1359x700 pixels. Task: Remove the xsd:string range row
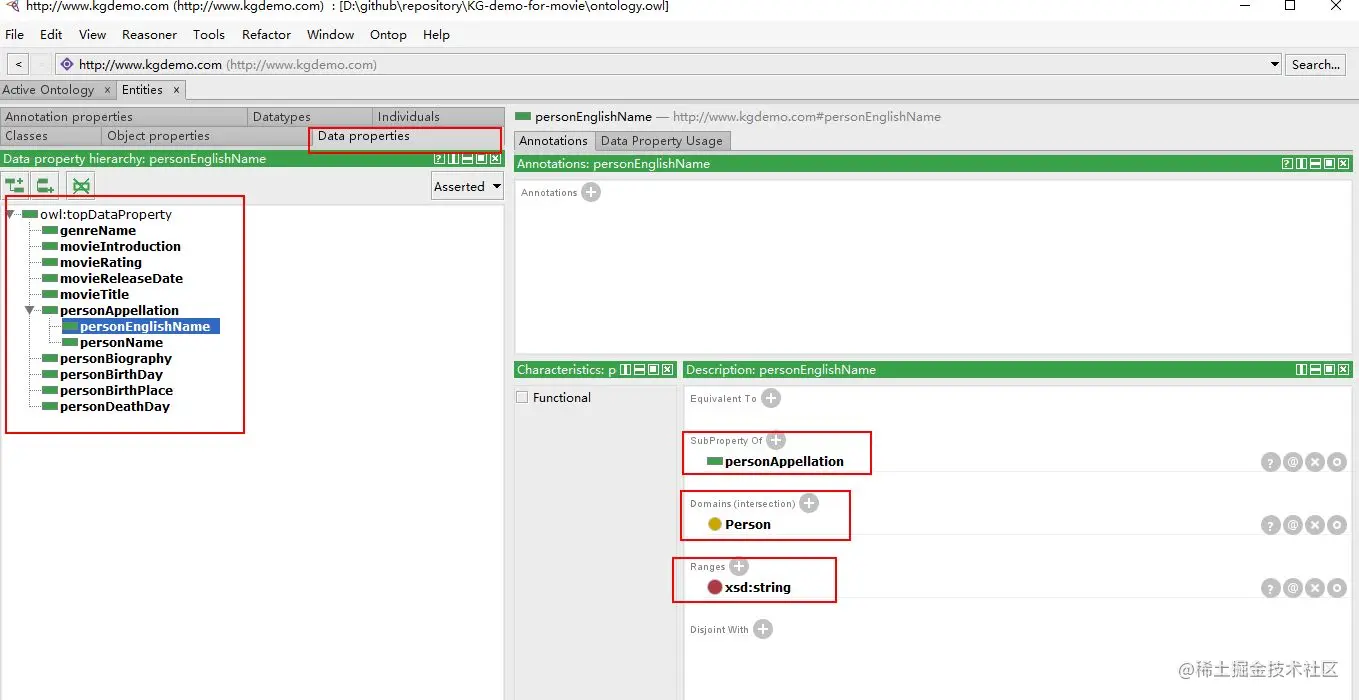(x=1315, y=588)
